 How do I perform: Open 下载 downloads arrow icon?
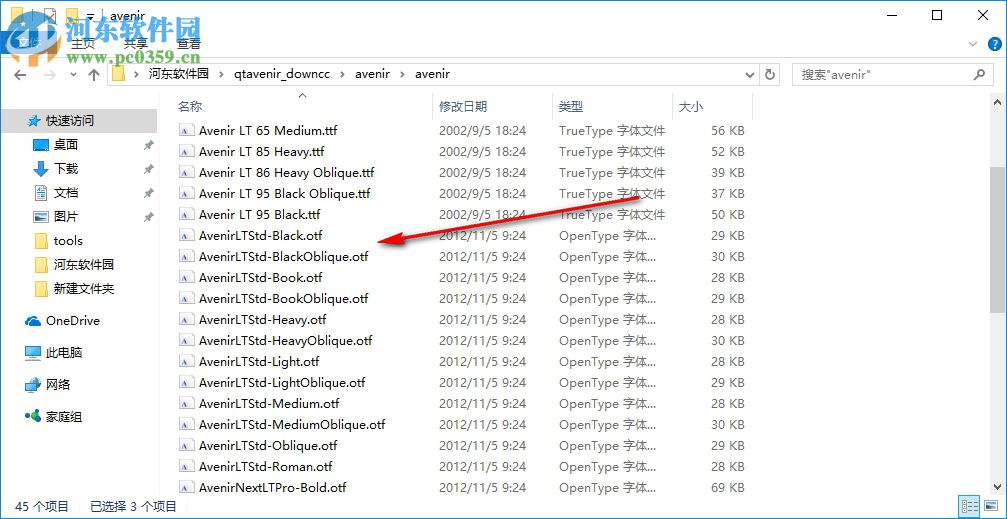[40, 169]
